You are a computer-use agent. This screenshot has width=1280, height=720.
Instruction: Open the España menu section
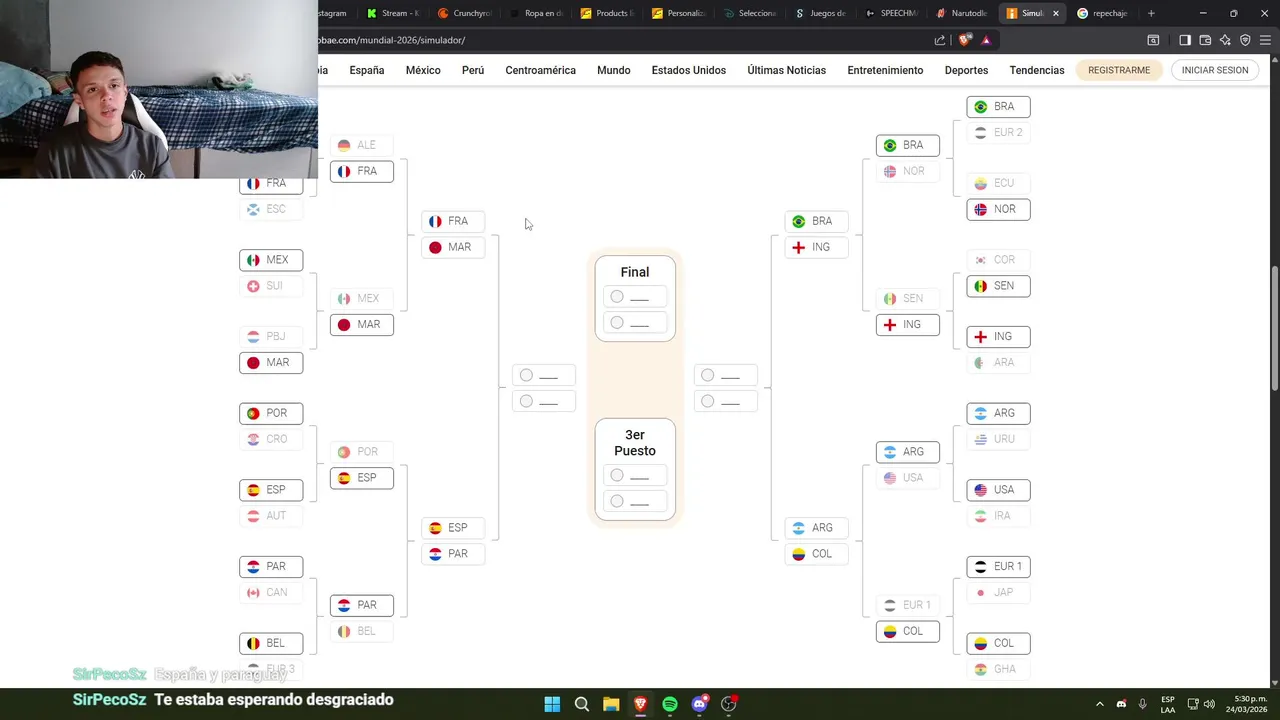[367, 70]
